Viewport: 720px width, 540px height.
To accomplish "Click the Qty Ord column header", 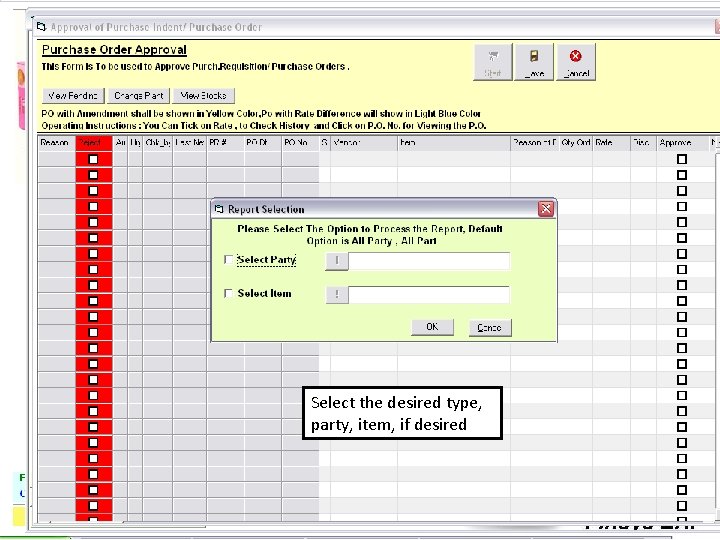I will (x=576, y=143).
